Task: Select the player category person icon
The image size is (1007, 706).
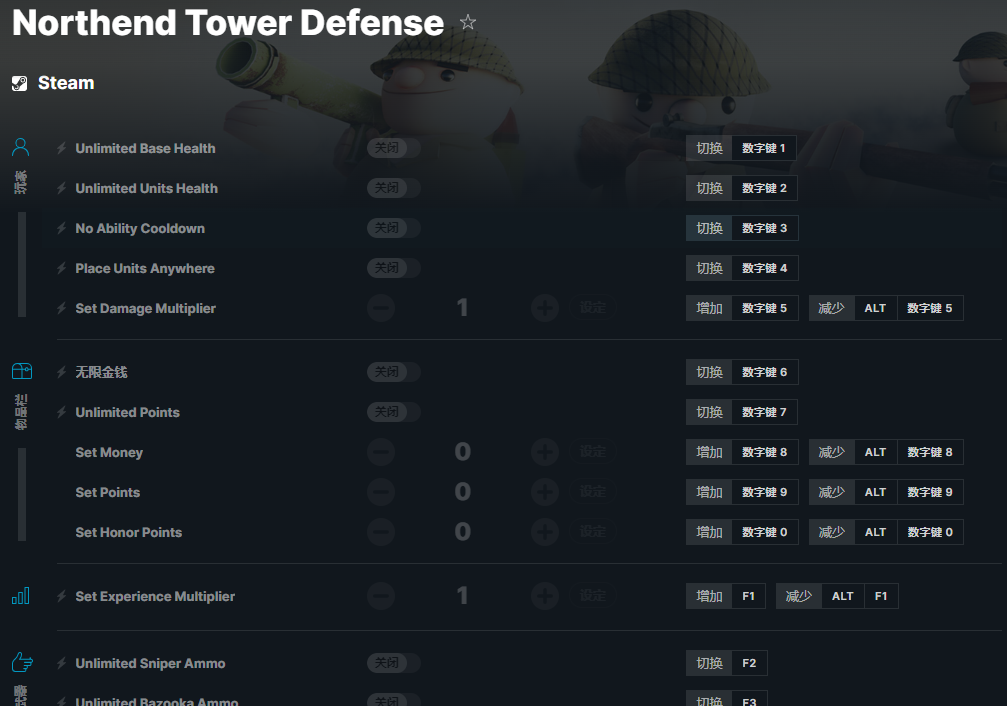Action: [21, 147]
